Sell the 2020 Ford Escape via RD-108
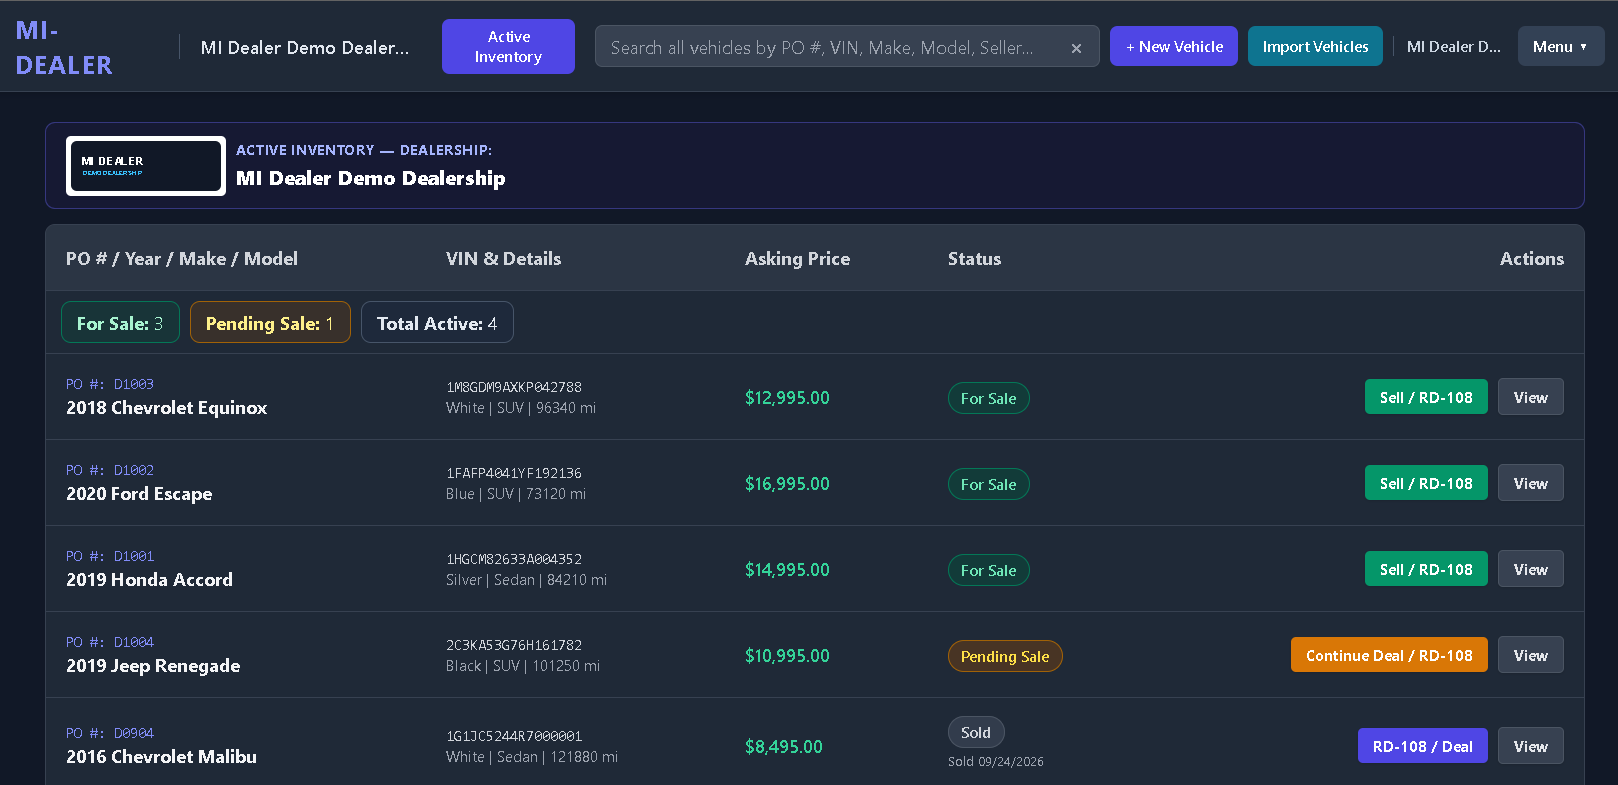This screenshot has width=1618, height=785. [1426, 483]
